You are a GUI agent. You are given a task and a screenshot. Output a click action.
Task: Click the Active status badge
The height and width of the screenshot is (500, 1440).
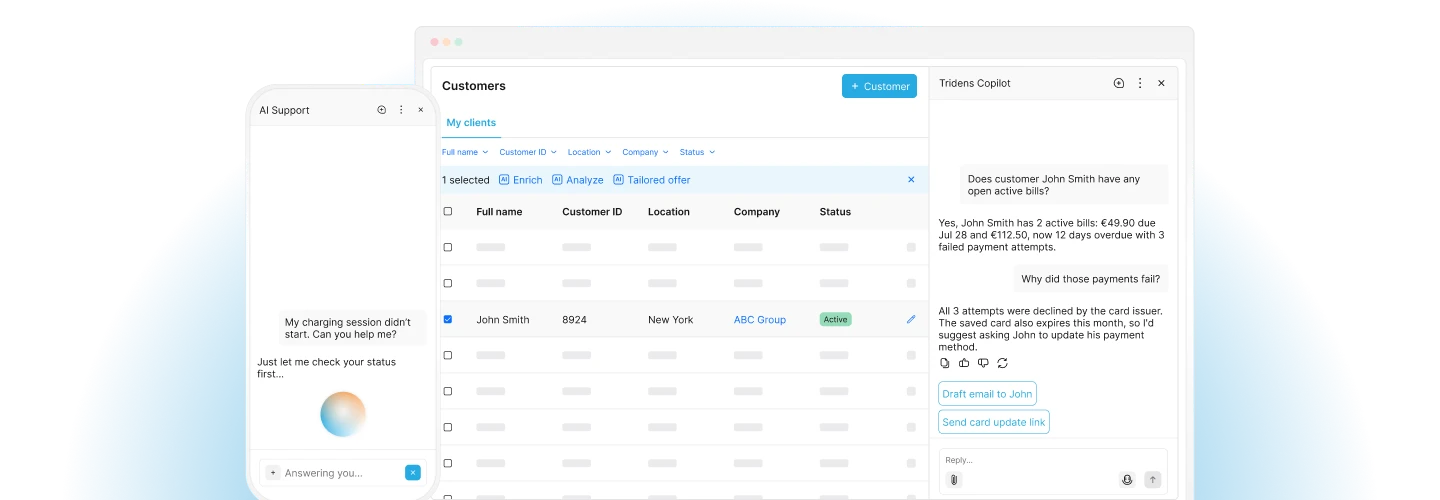pos(835,320)
